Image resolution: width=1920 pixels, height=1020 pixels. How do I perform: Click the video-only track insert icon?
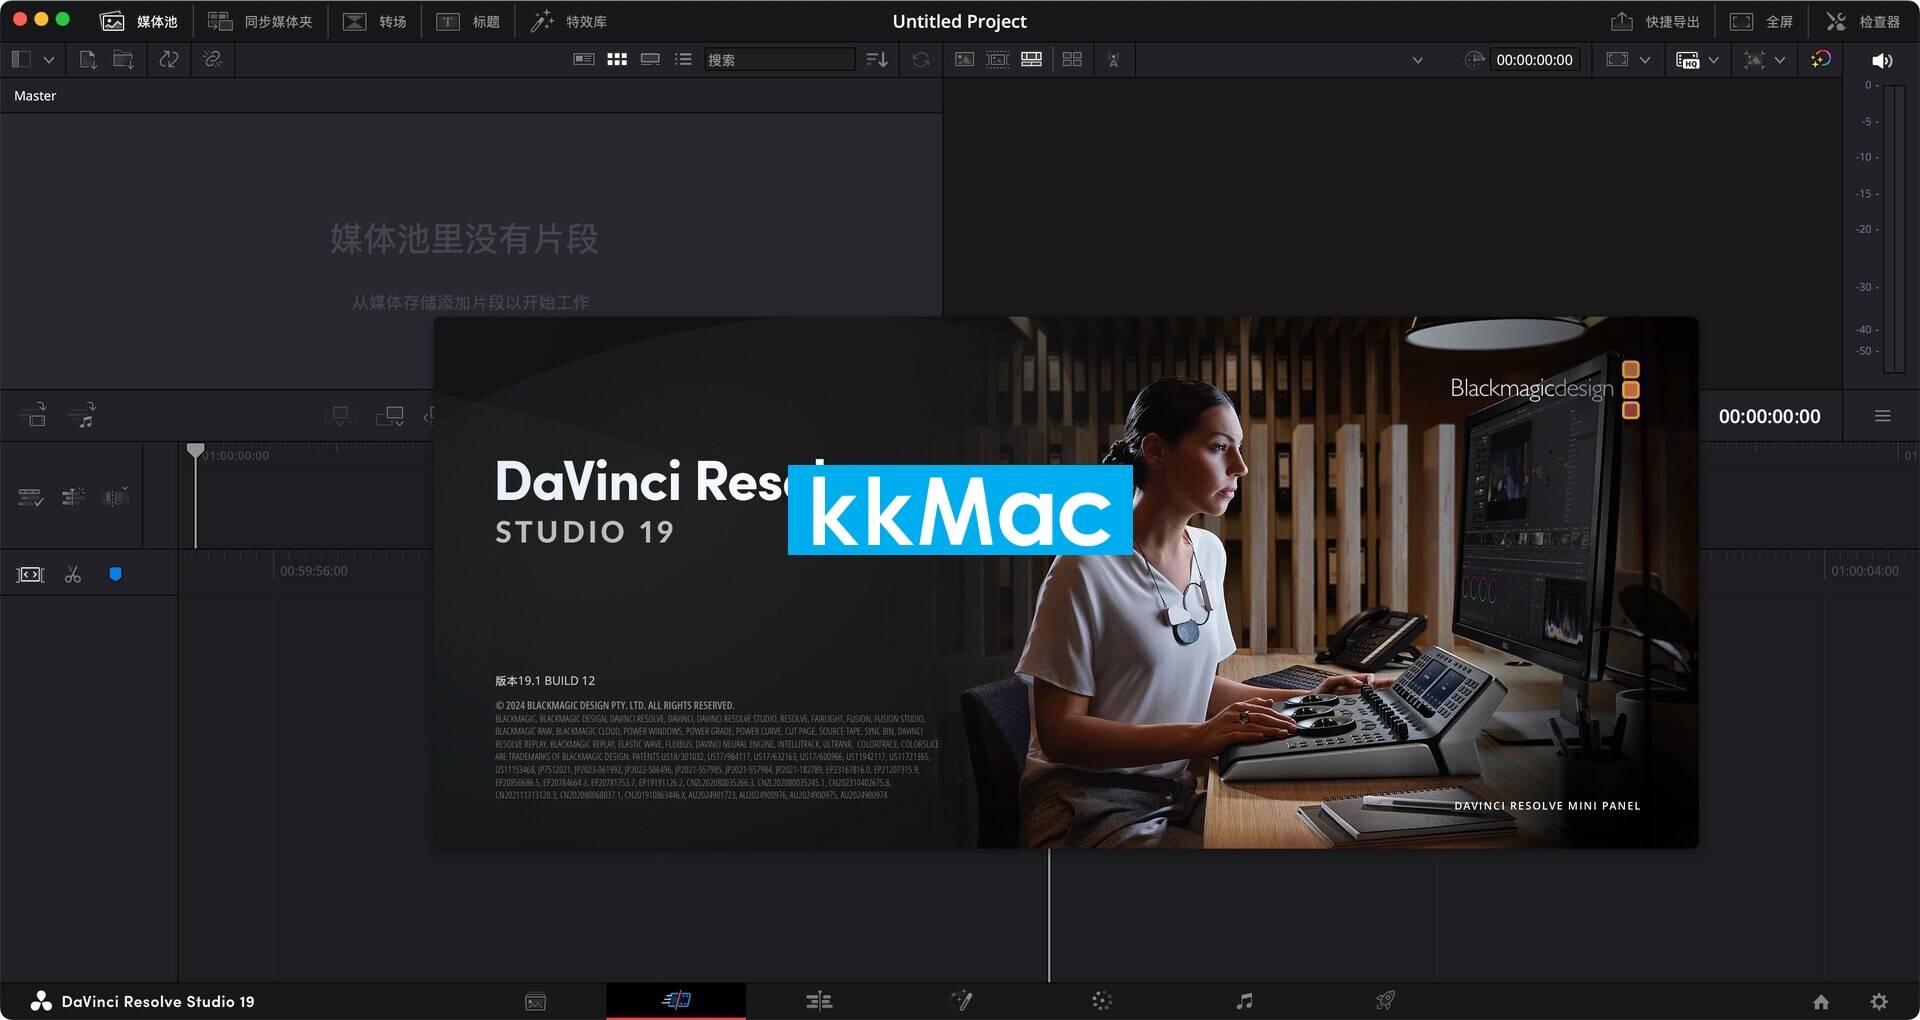point(33,414)
